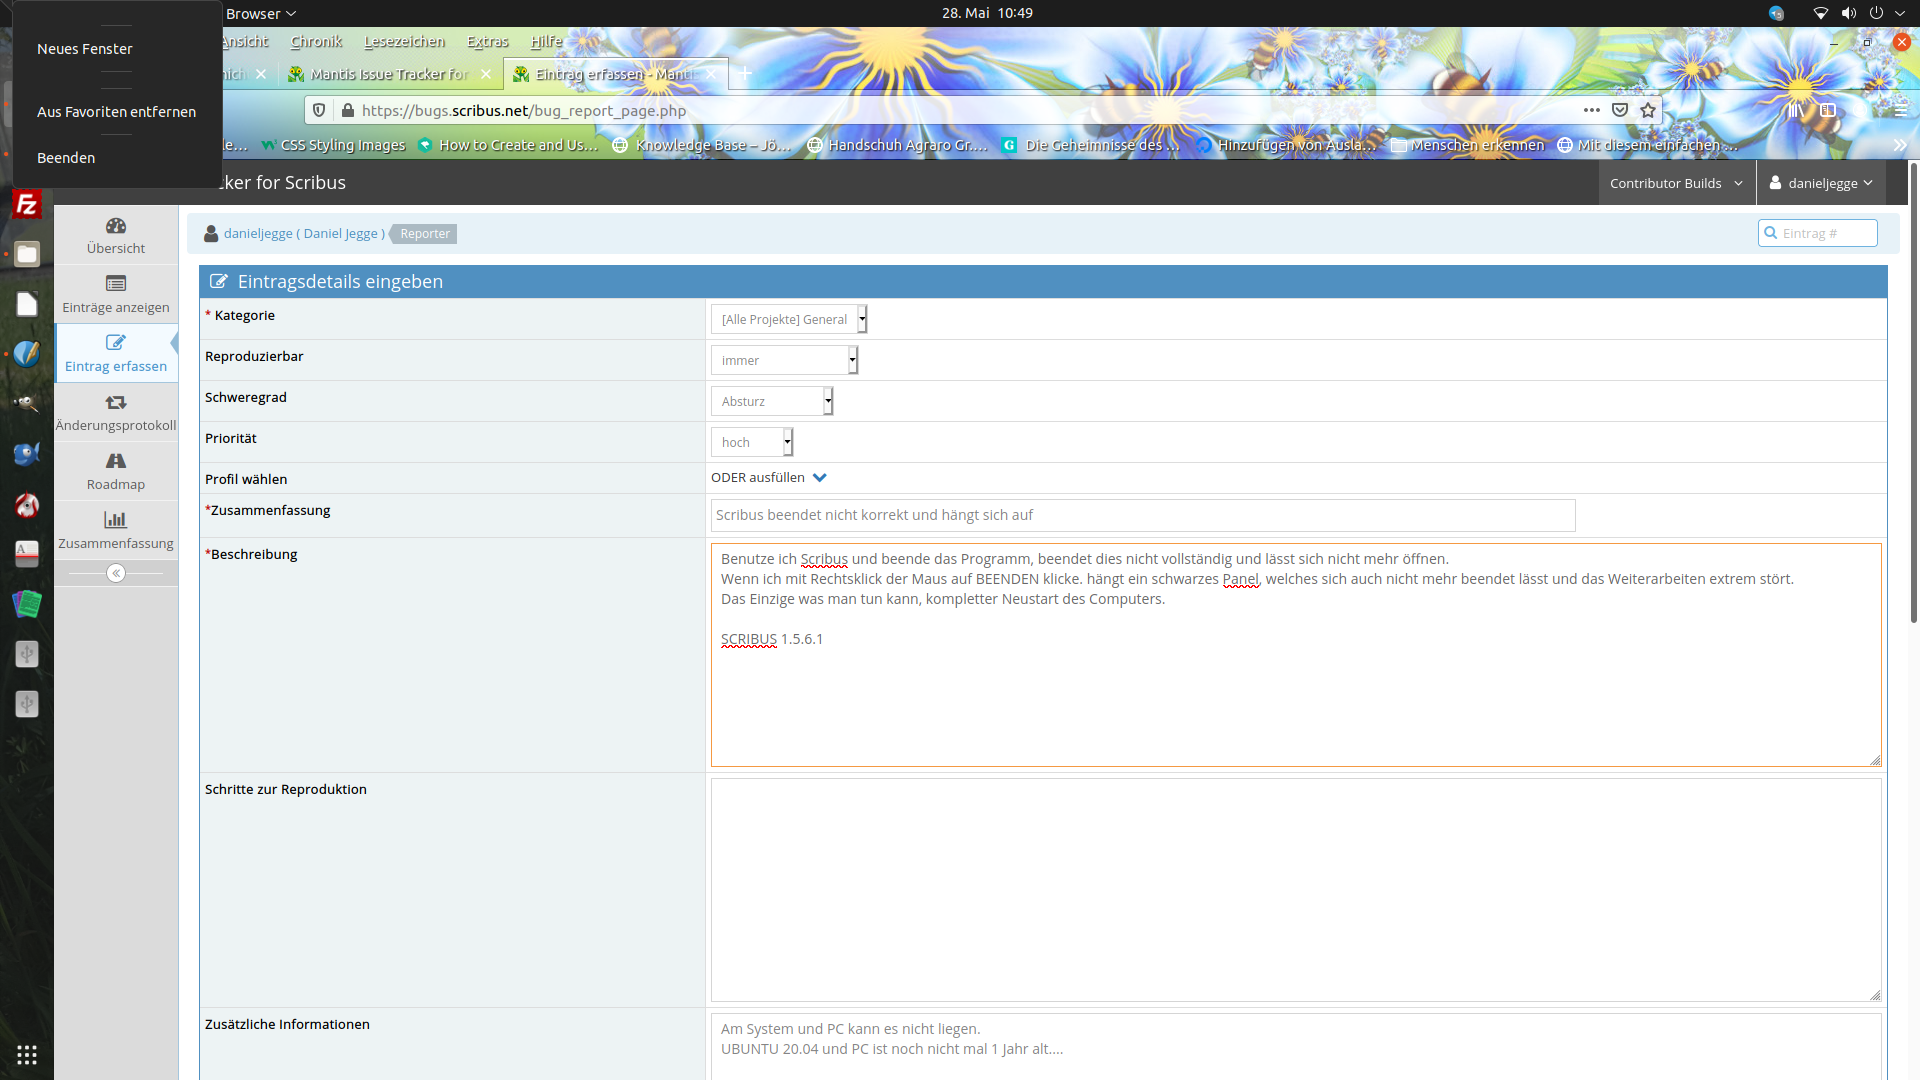1920x1080 pixels.
Task: Open the Lesezeichen menu
Action: coord(404,41)
